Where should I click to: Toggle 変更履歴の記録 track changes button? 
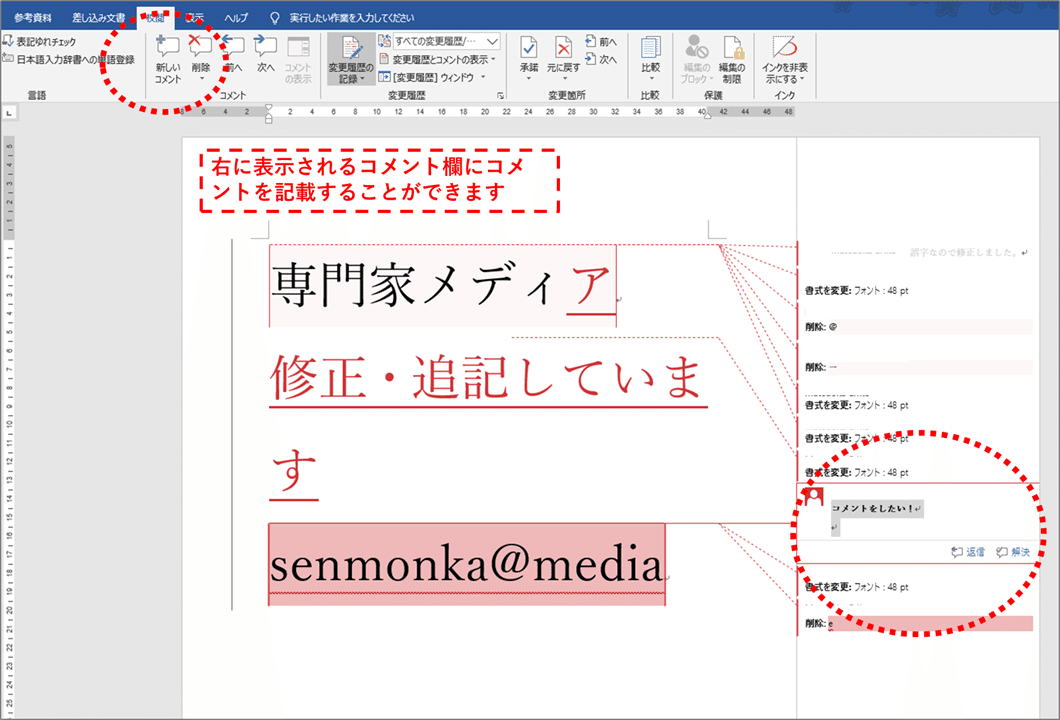point(351,59)
